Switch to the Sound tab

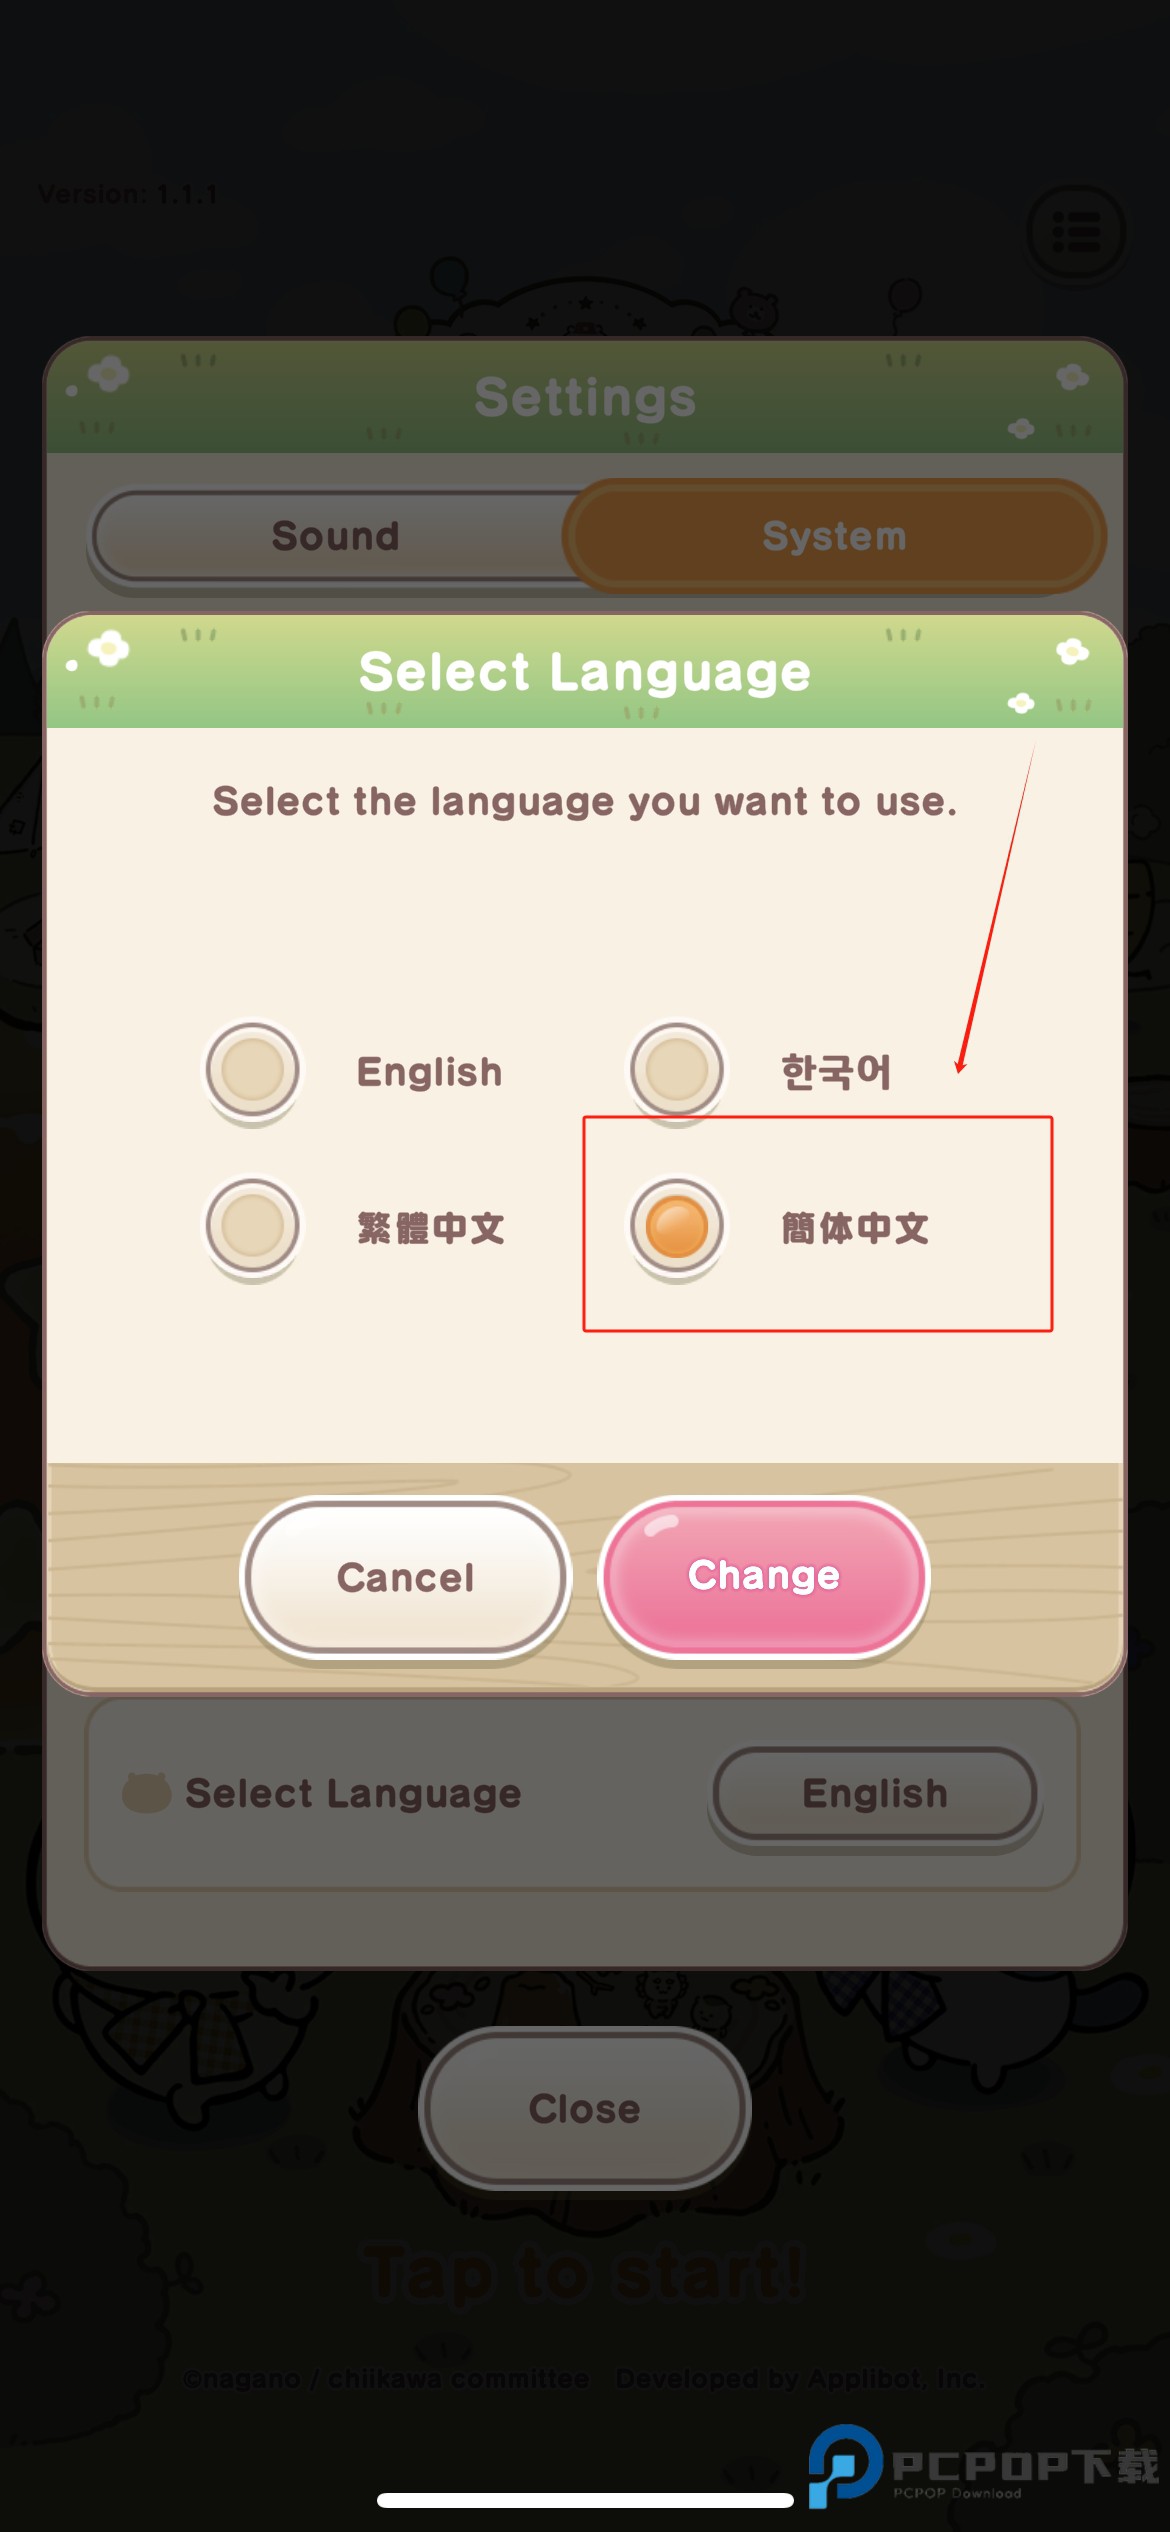tap(335, 536)
